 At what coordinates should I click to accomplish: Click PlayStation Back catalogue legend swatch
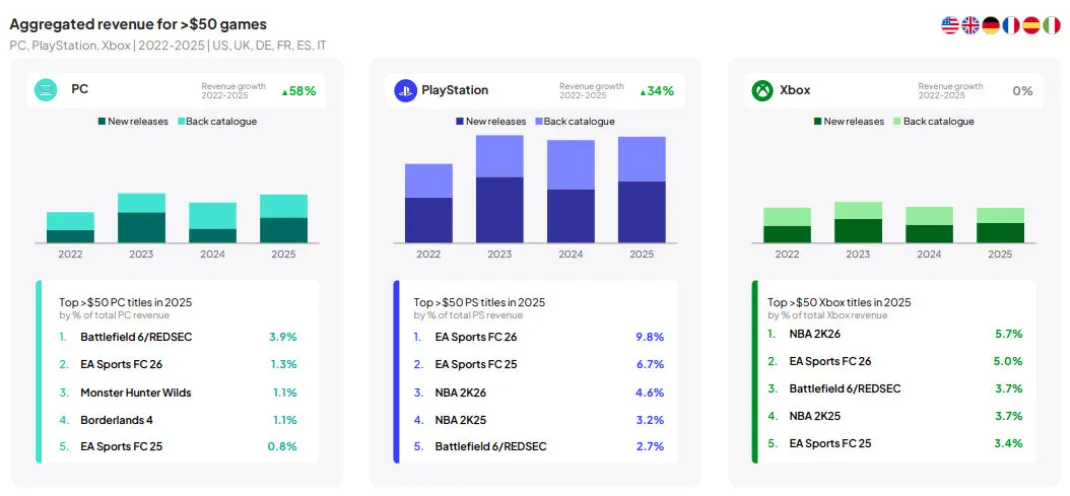pyautogui.click(x=538, y=121)
